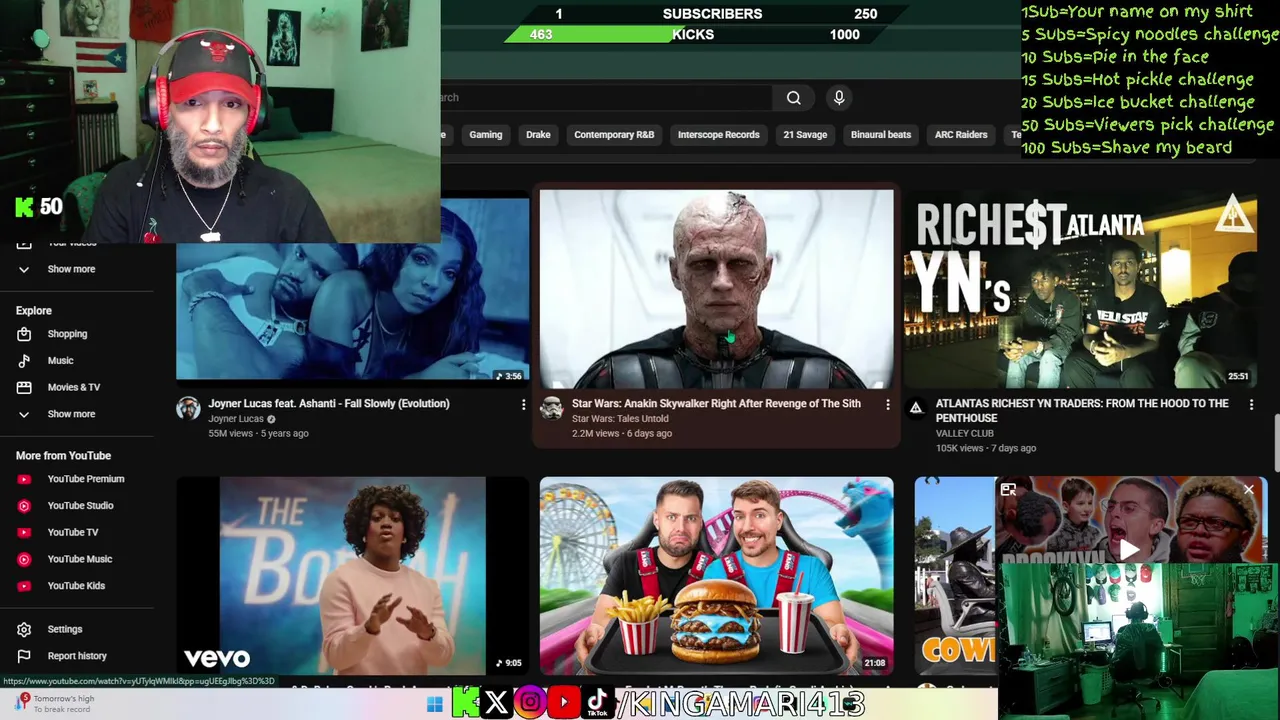Play the miniplayer video
This screenshot has width=1280, height=720.
(1129, 549)
